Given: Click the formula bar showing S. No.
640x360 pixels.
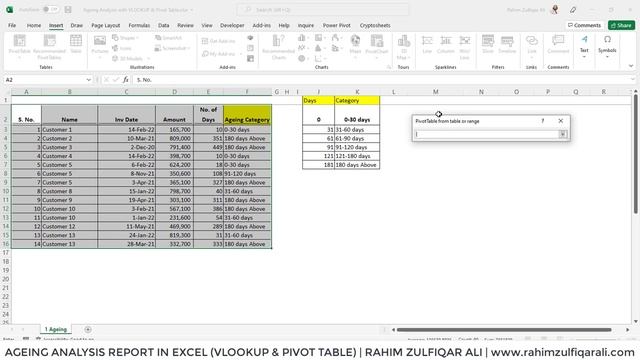Looking at the screenshot, I should (x=382, y=80).
